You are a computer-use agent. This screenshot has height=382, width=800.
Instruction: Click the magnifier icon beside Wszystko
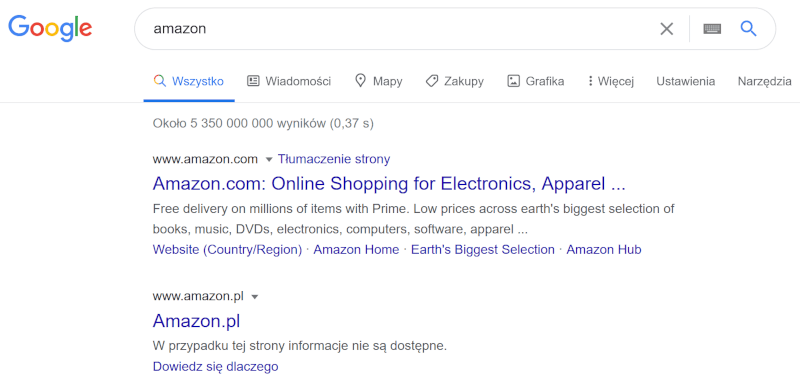[x=160, y=81]
